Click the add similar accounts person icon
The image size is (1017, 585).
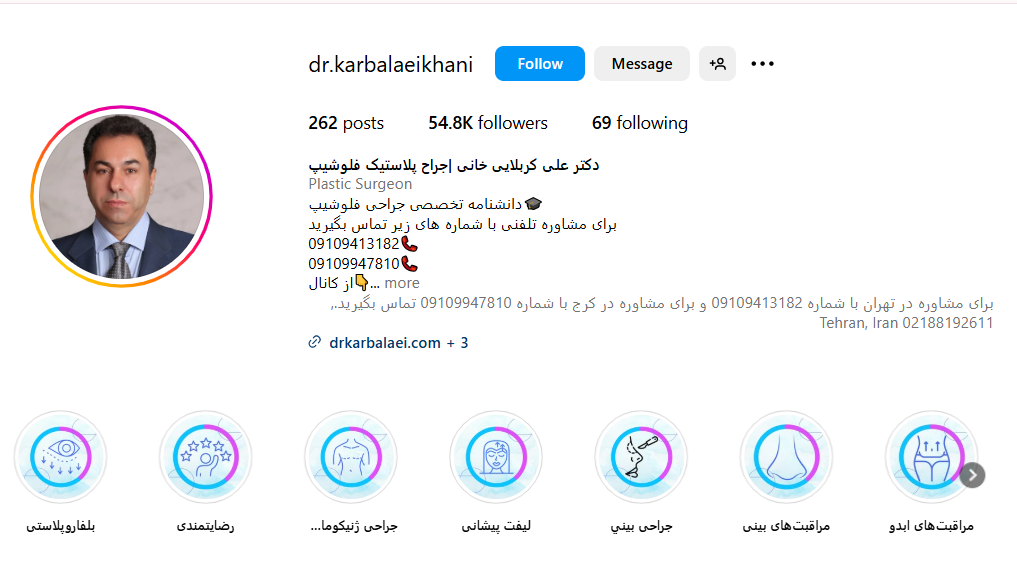717,64
